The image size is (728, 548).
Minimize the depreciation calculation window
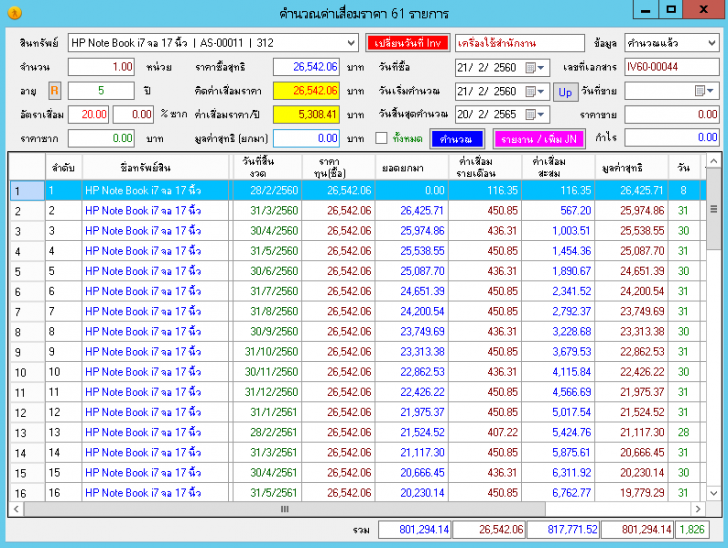tap(645, 9)
